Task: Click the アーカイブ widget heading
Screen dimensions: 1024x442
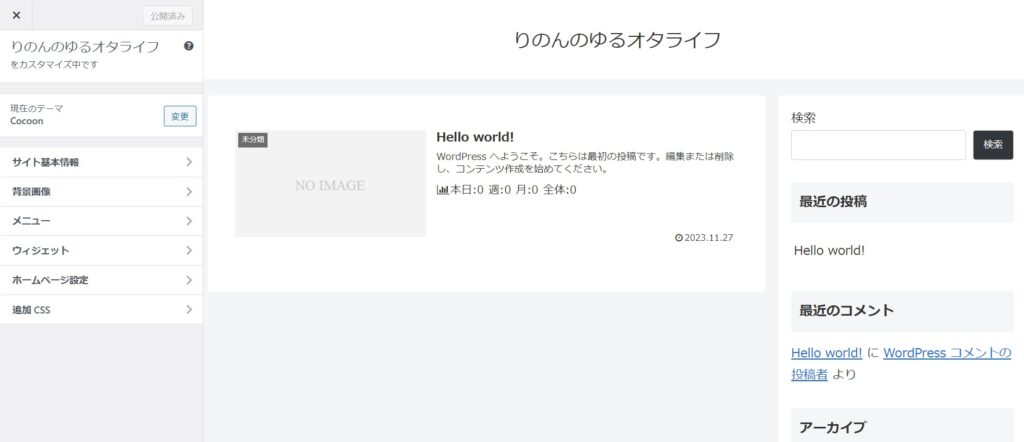Action: 901,427
